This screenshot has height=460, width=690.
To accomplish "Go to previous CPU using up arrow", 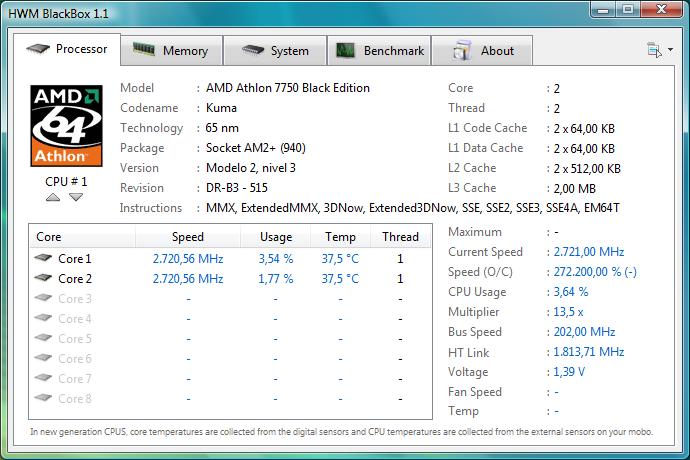I will pos(53,197).
